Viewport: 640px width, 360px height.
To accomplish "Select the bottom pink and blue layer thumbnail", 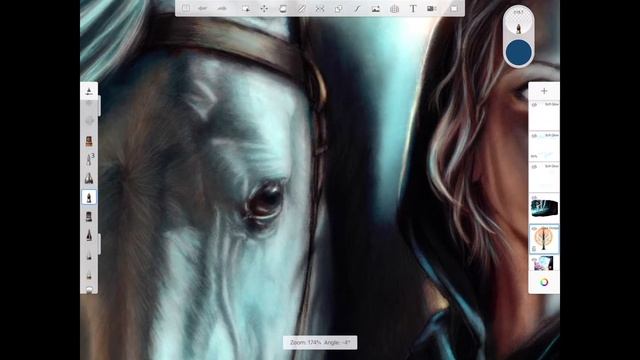I will (x=544, y=263).
